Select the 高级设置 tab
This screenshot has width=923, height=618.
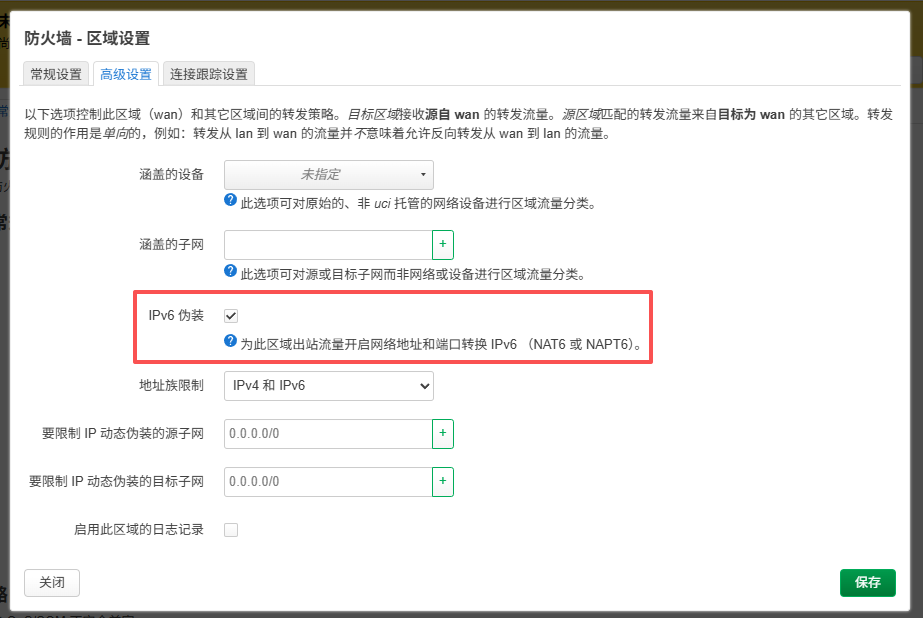coord(126,74)
